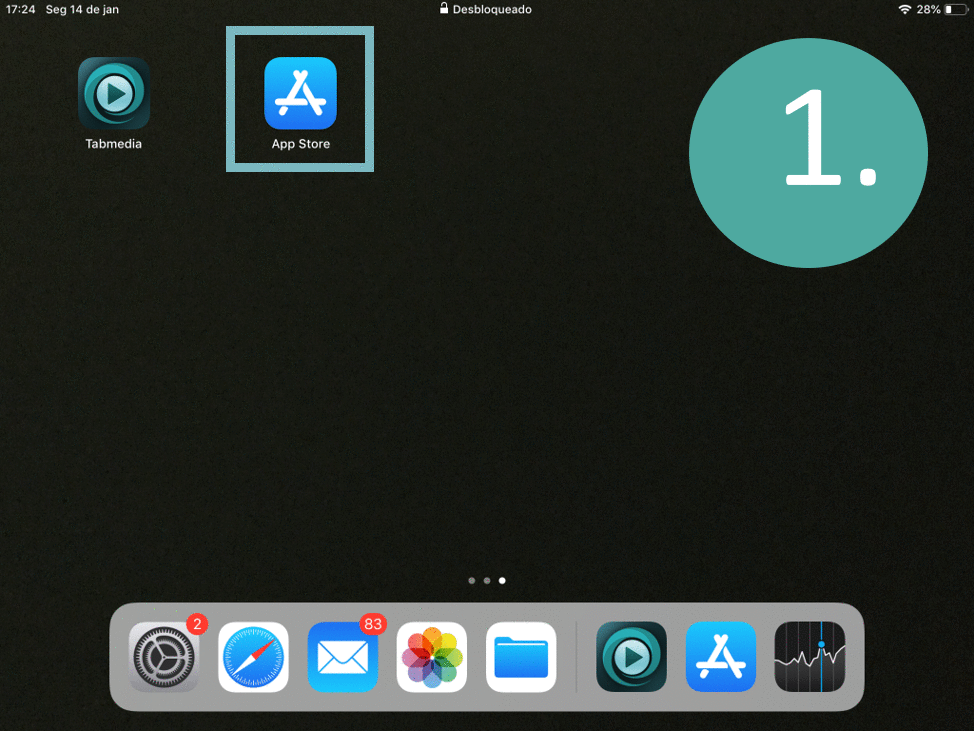This screenshot has height=731, width=977.
Task: Open the App Store on home screen
Action: coord(300,93)
